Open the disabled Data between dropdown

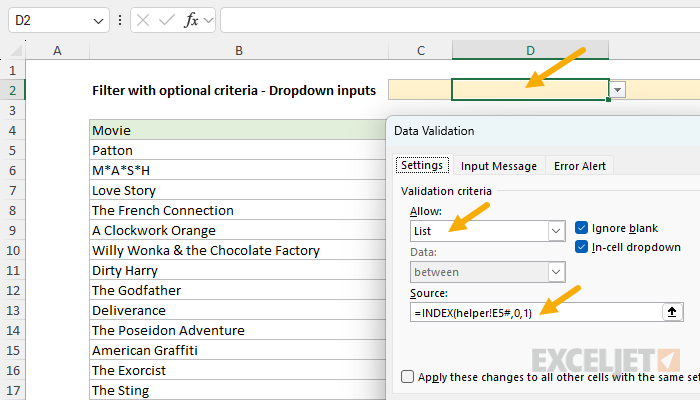coord(556,272)
